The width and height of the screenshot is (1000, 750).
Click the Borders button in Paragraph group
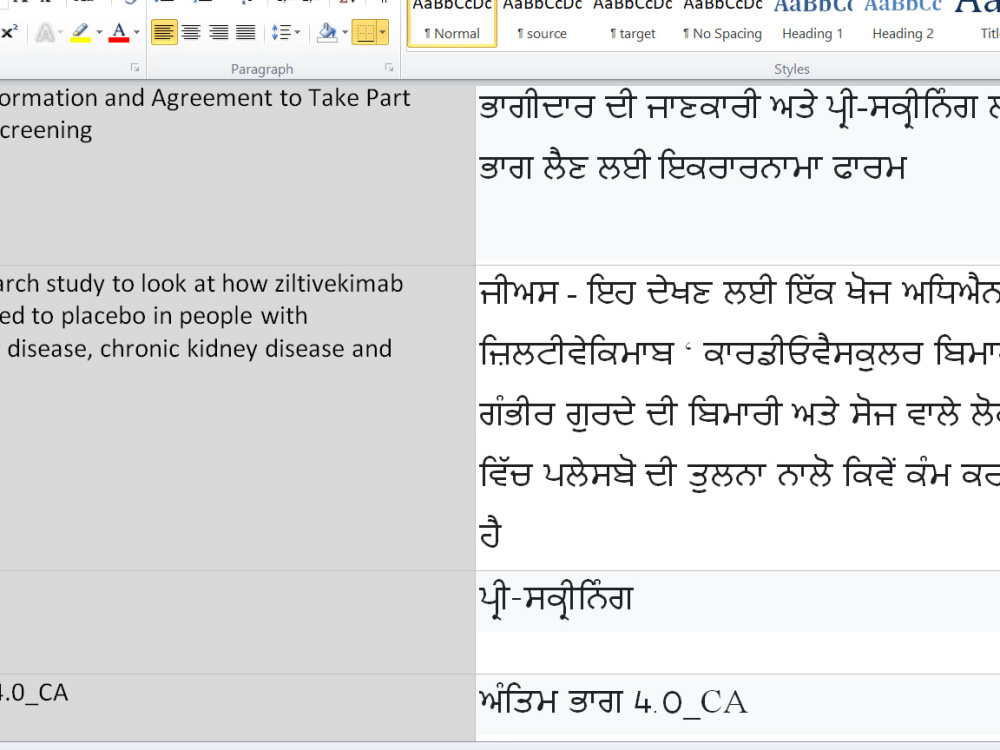pos(365,32)
